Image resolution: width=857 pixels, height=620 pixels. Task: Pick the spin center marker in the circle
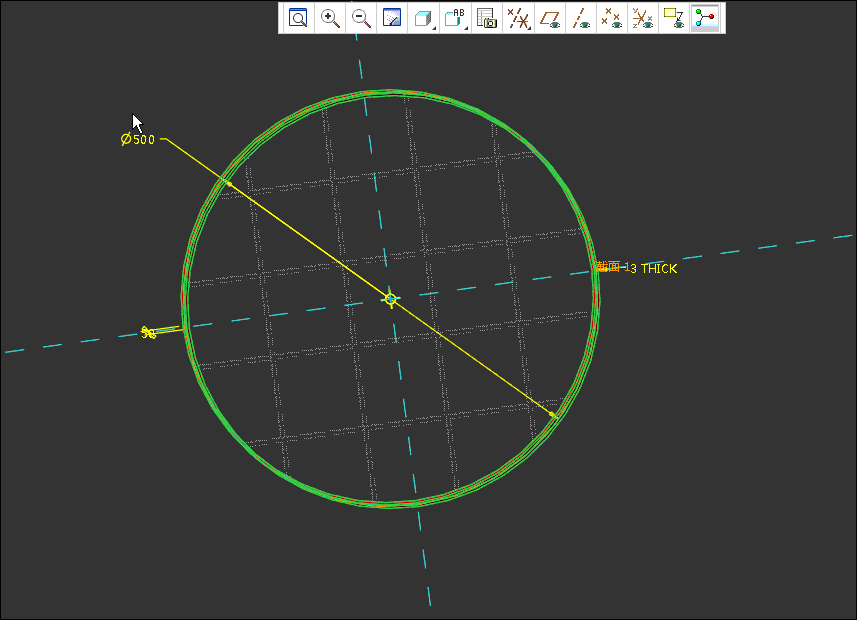click(390, 299)
